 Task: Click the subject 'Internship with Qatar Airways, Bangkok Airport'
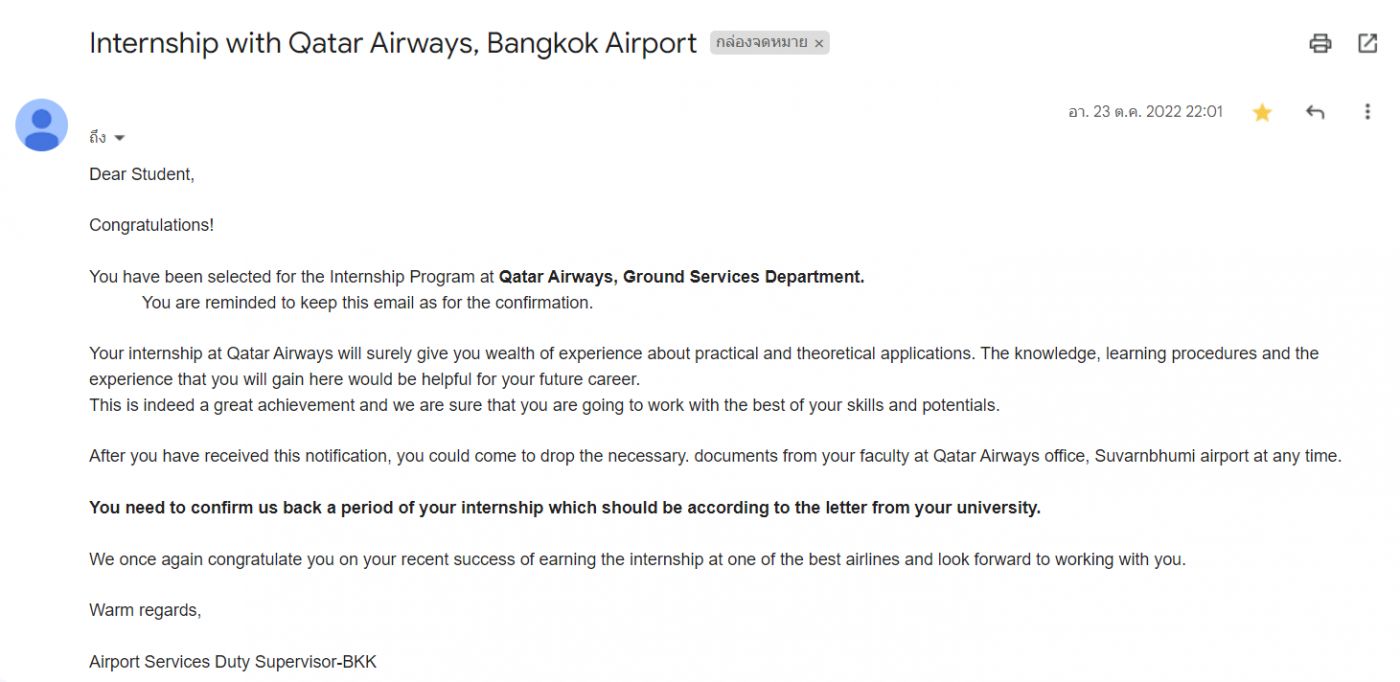[x=392, y=43]
